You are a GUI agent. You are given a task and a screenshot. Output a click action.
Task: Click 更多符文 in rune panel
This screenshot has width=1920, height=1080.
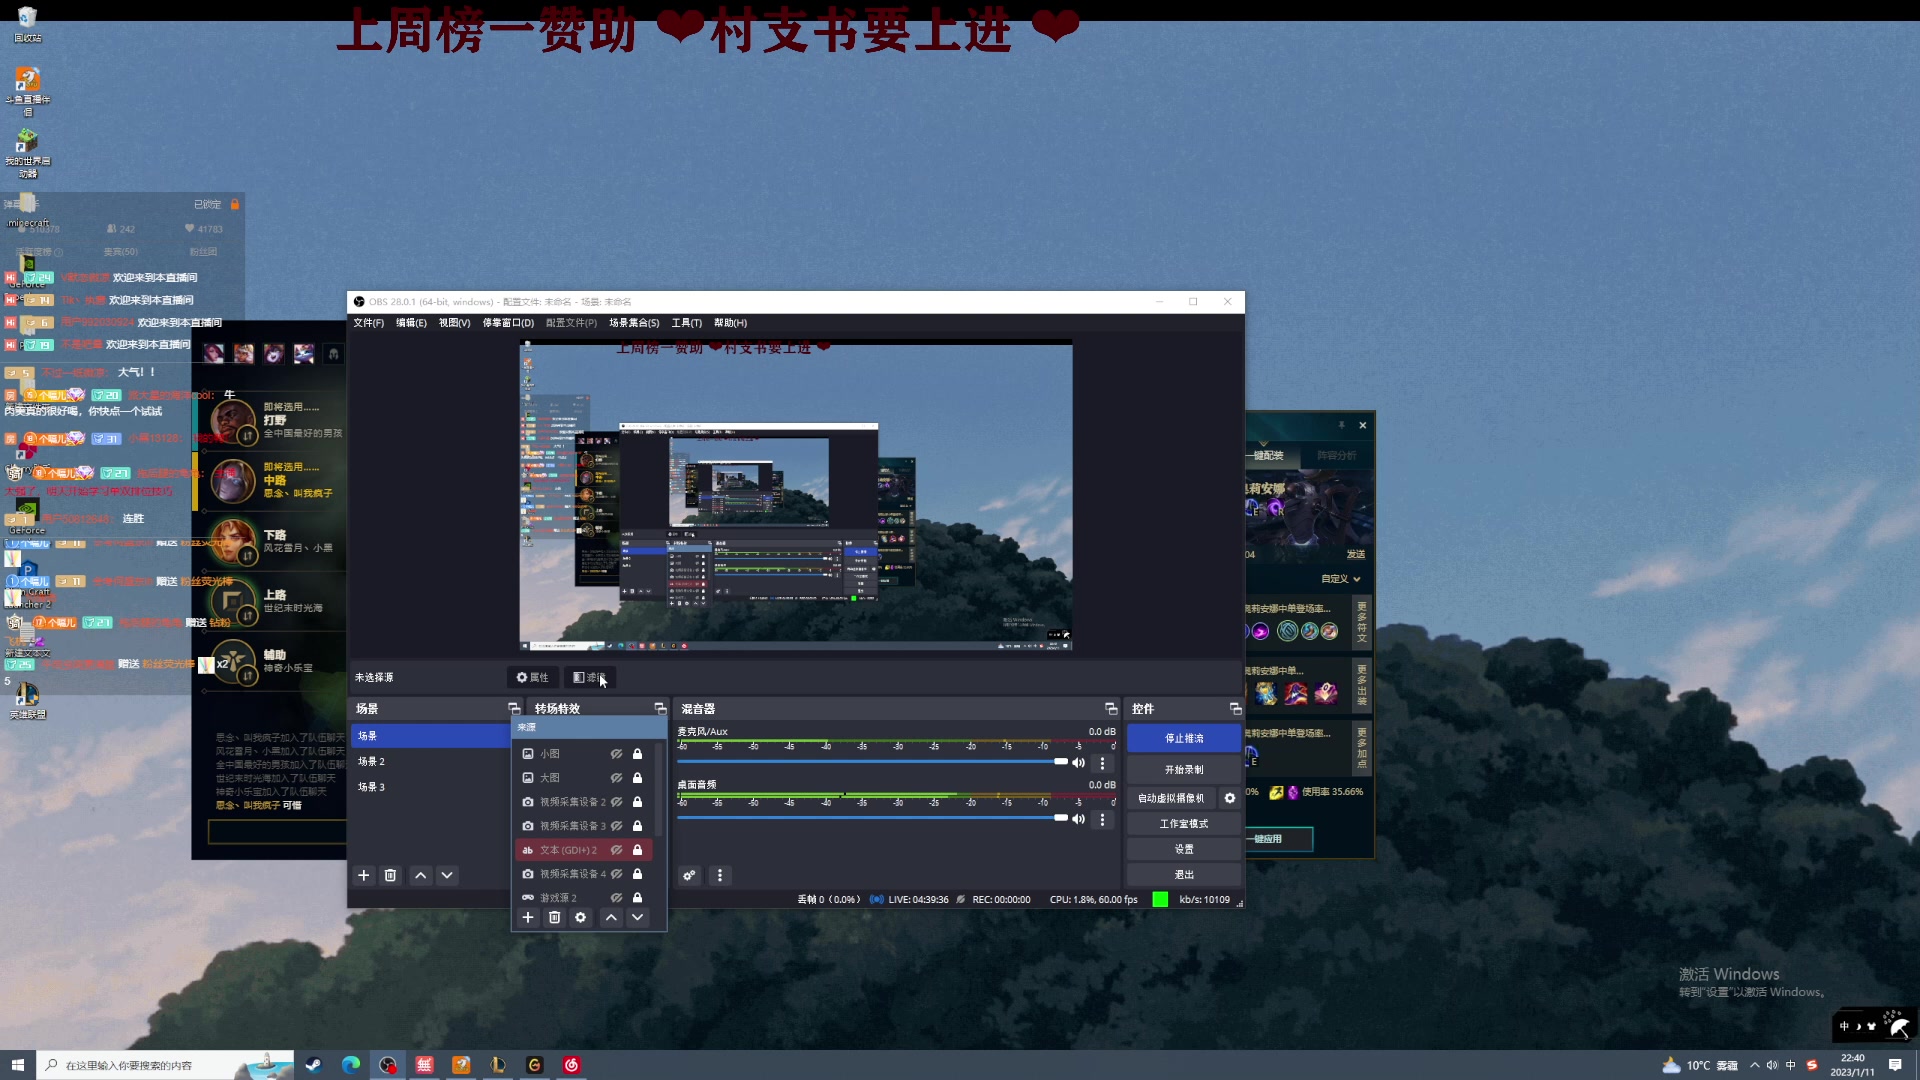(1361, 621)
